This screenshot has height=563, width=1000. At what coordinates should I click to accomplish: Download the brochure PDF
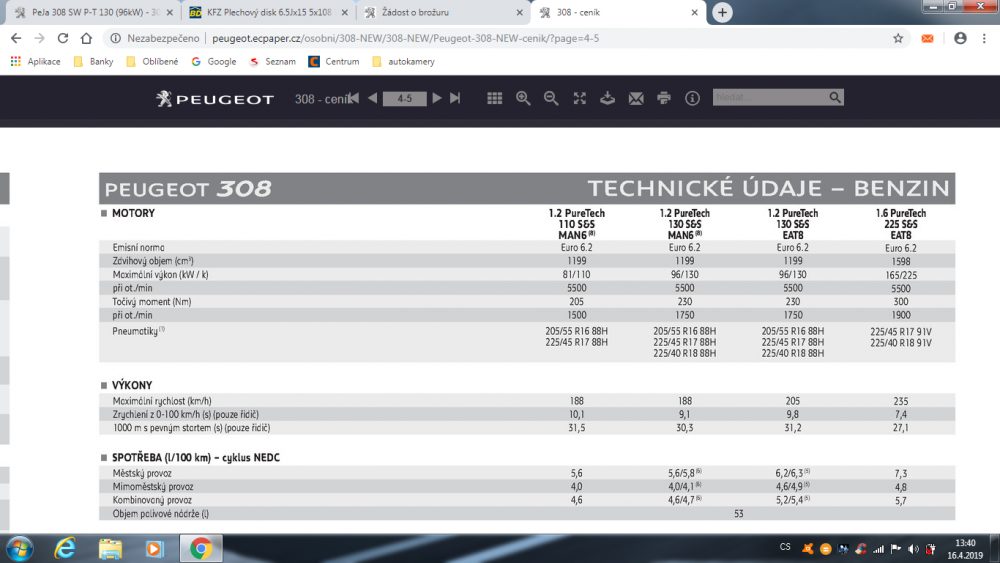click(607, 98)
